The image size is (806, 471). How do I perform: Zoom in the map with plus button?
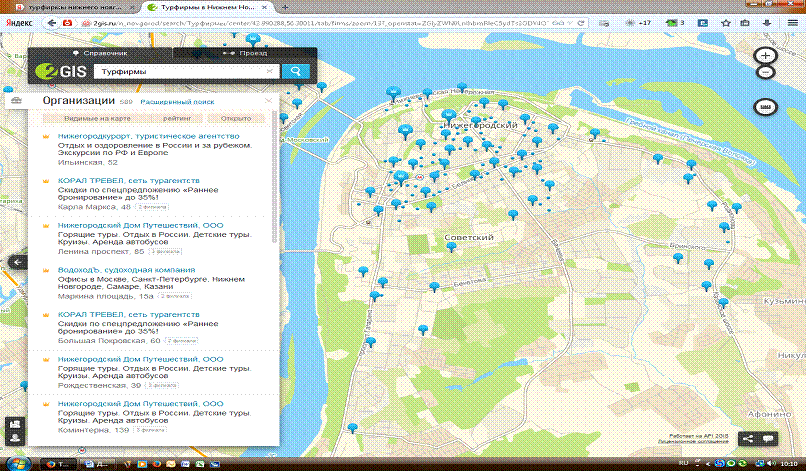[765, 56]
